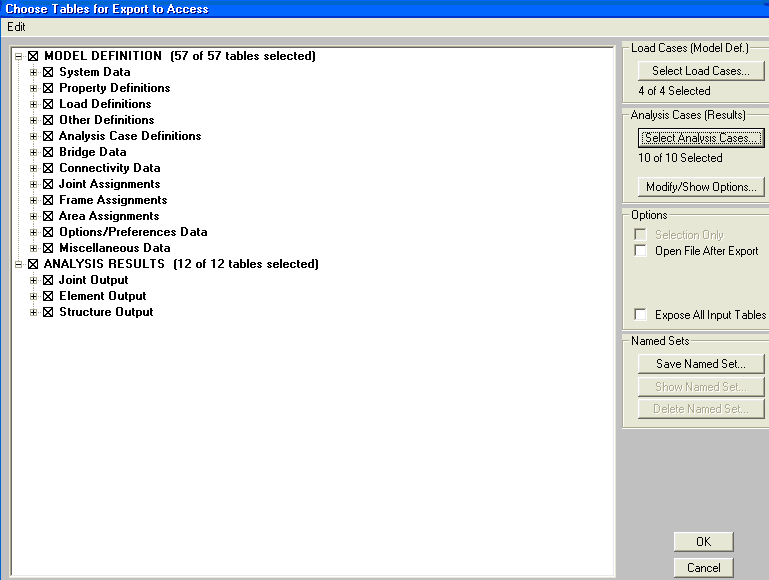Click the Select Load Cases button

point(701,71)
